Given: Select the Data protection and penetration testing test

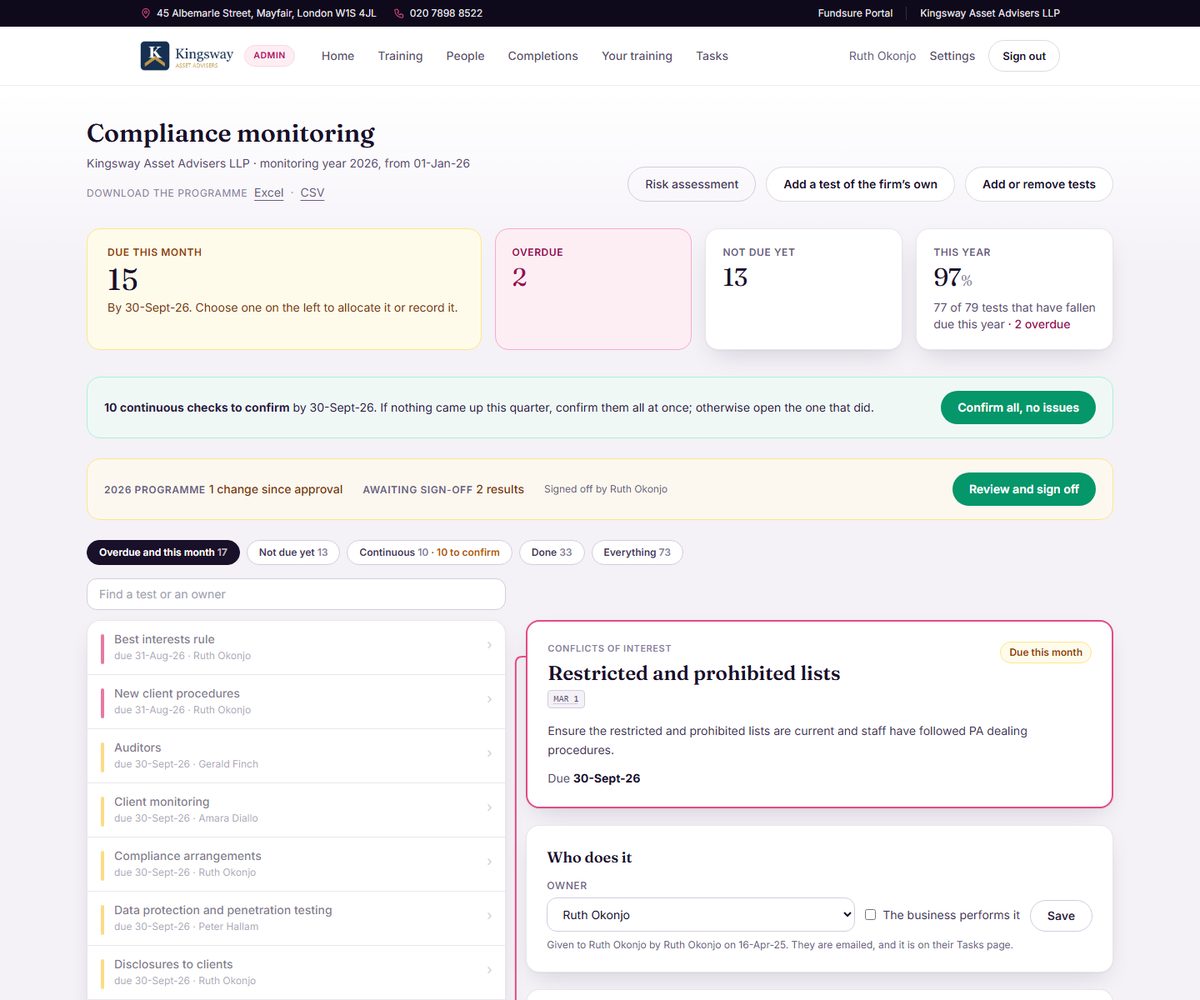Looking at the screenshot, I should click(296, 917).
